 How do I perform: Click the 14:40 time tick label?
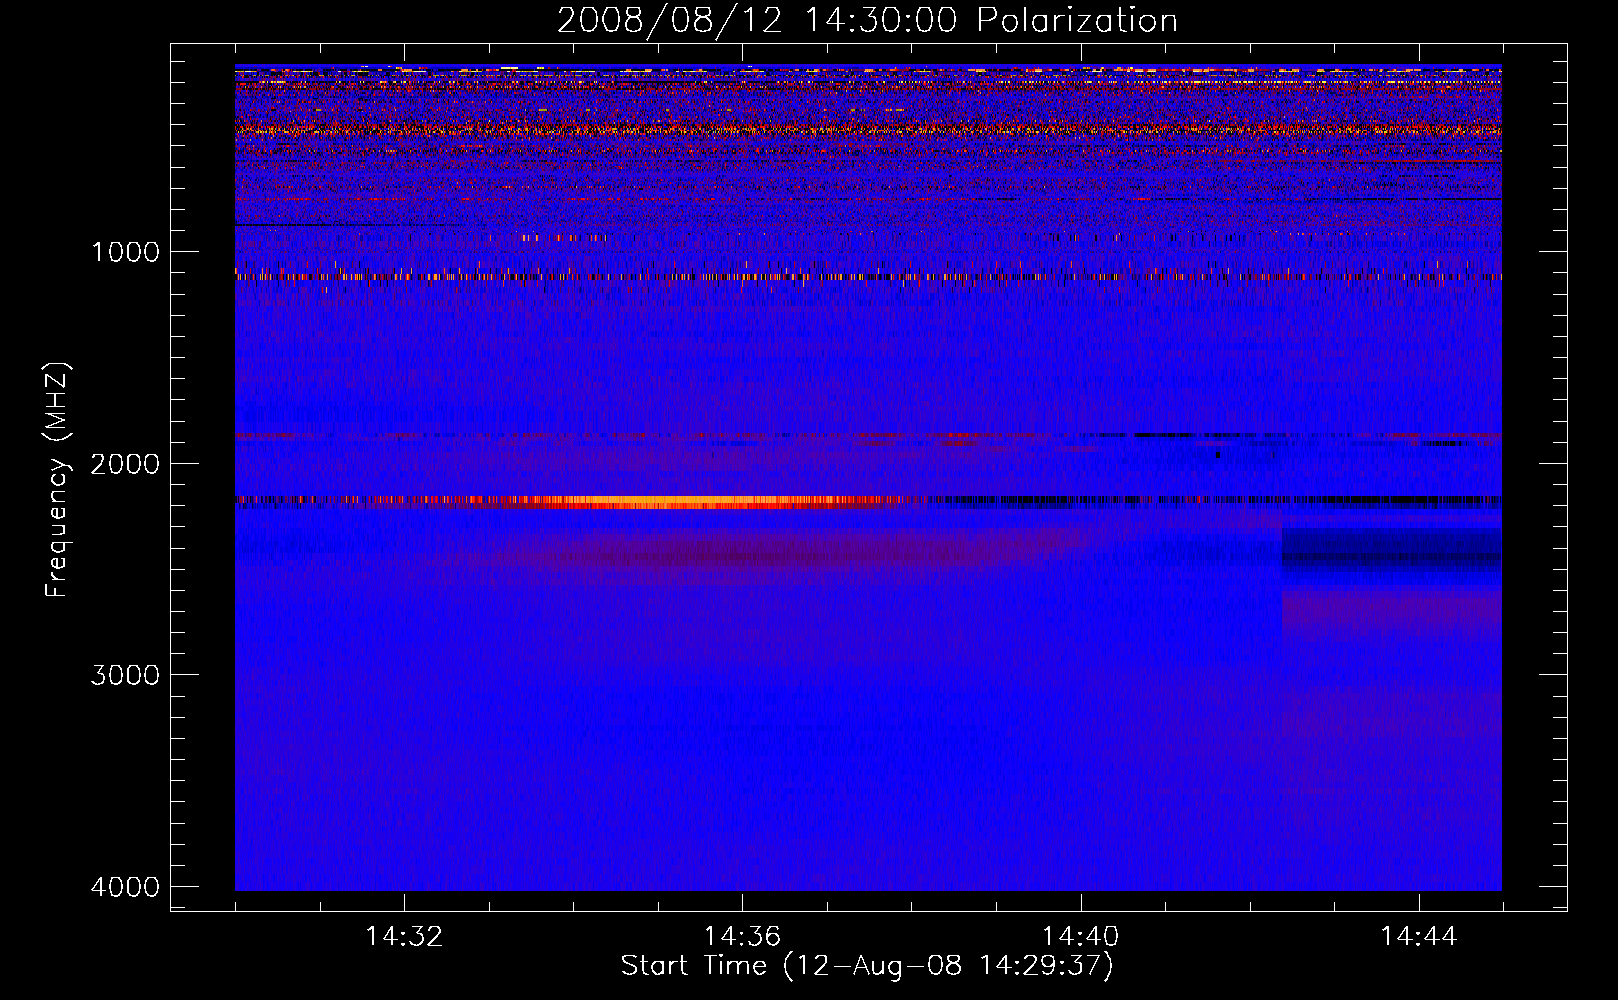[x=1081, y=937]
